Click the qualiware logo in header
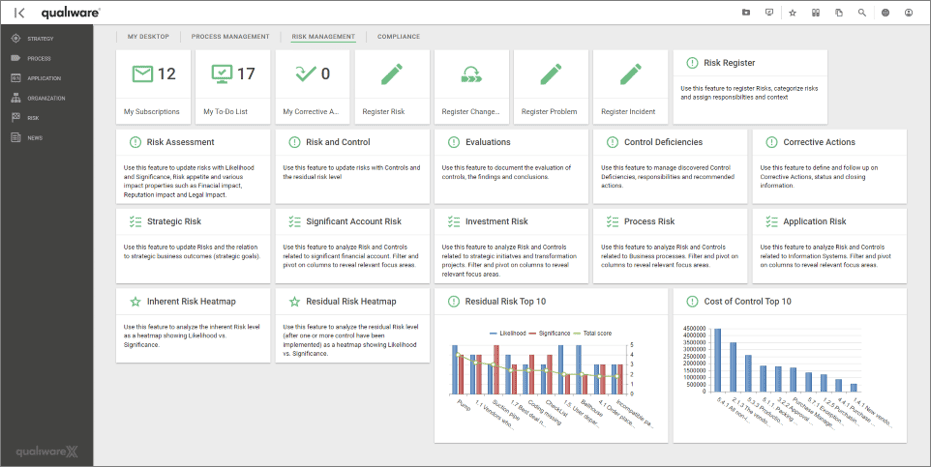 tap(71, 13)
